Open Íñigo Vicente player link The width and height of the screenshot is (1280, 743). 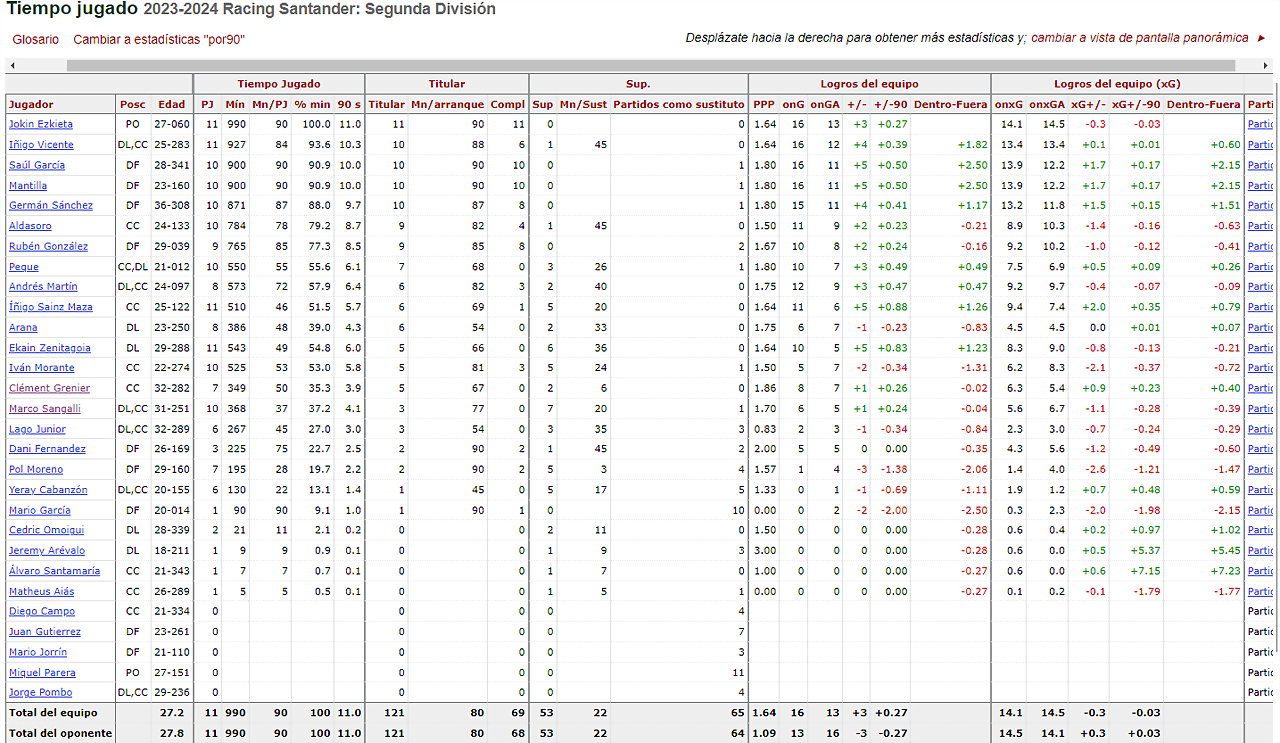point(41,145)
